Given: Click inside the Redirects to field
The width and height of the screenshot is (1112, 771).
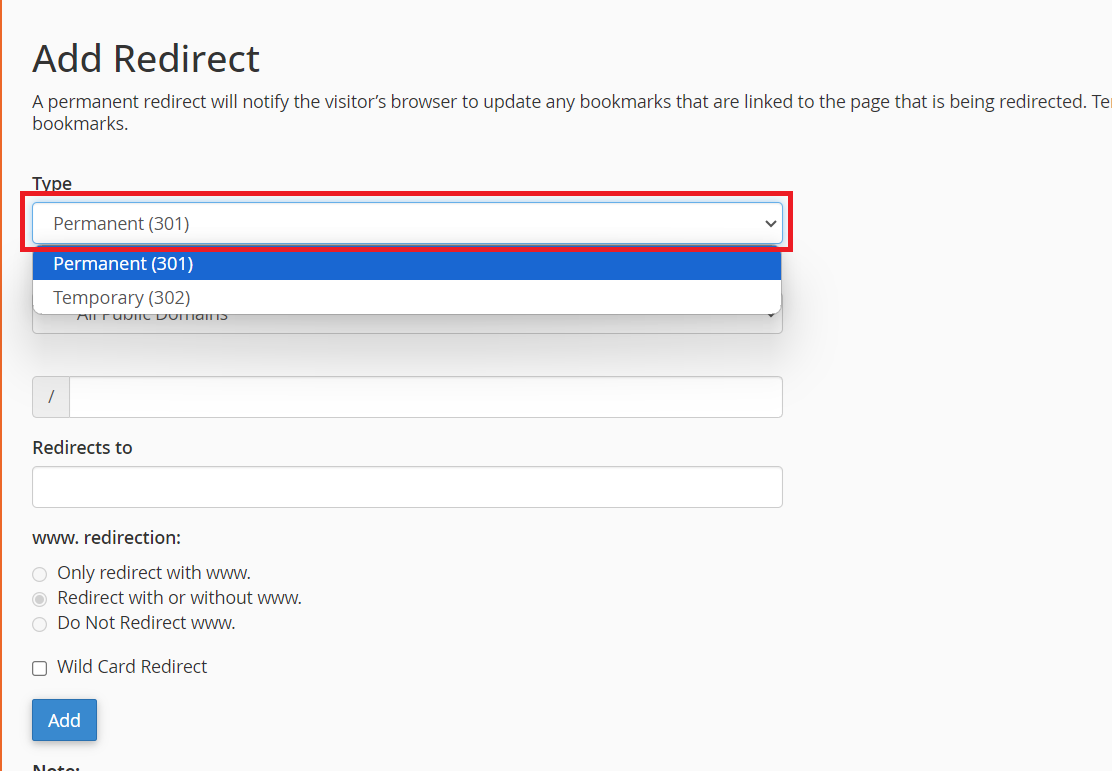Looking at the screenshot, I should (x=407, y=487).
